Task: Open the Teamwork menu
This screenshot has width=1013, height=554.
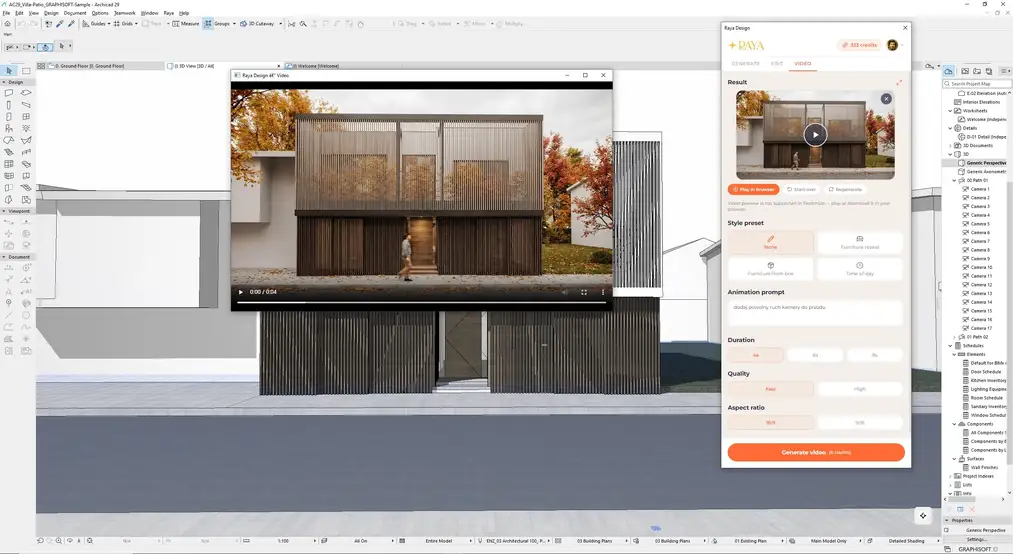Action: 125,13
